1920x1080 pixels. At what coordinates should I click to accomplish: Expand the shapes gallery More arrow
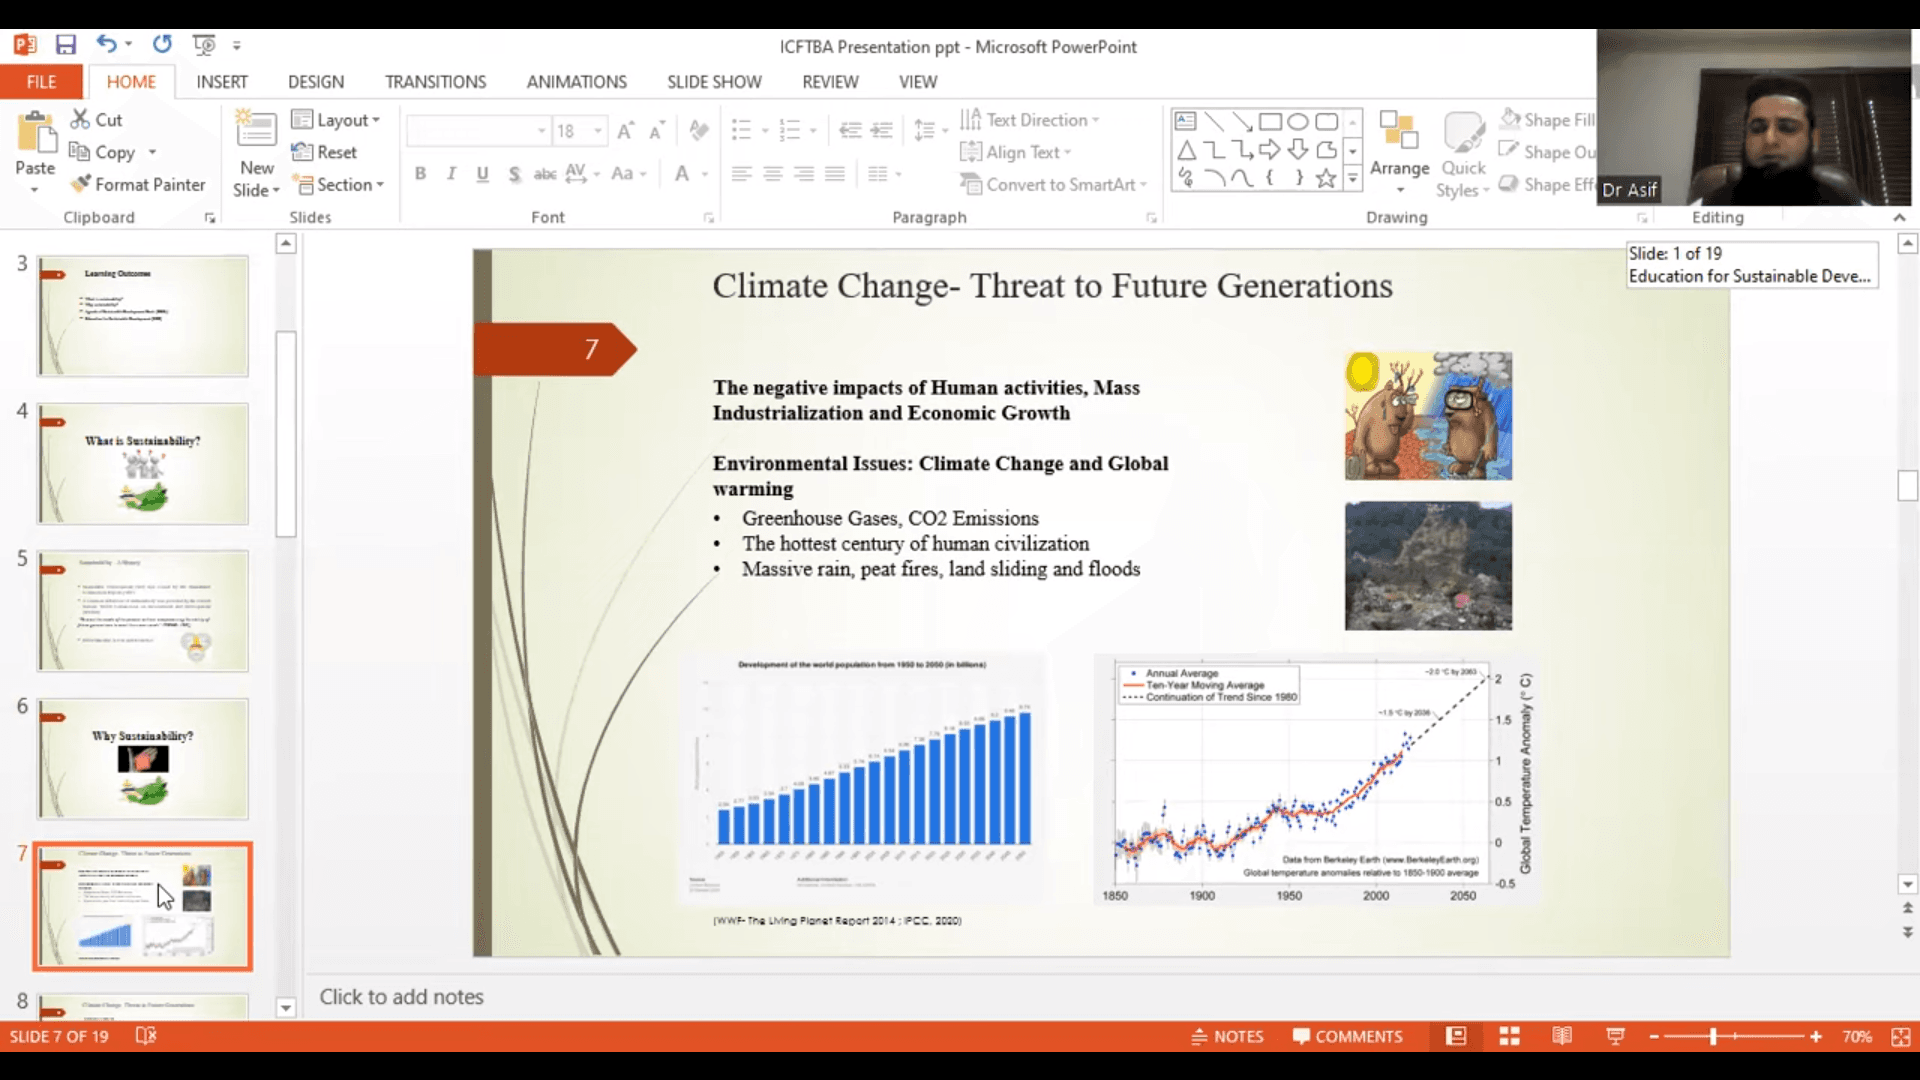1352,178
